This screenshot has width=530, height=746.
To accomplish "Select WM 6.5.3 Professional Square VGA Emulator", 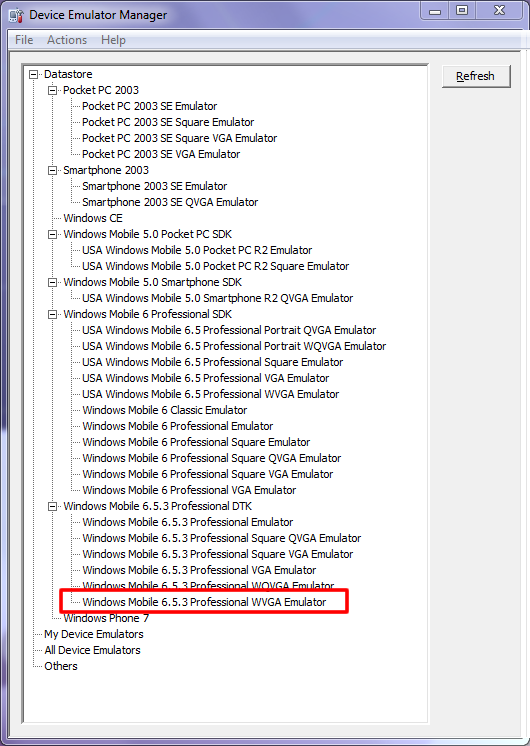I will coord(217,554).
